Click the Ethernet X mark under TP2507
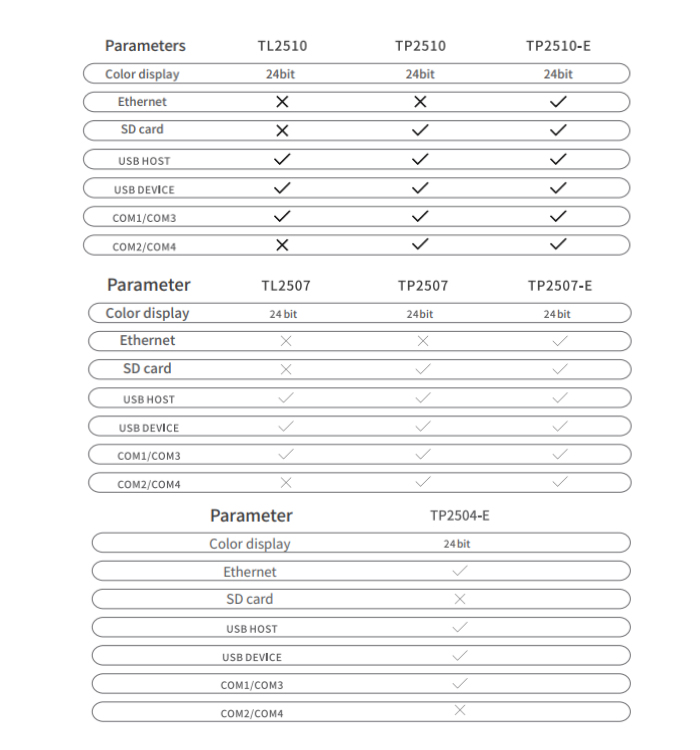700x750 pixels. point(422,341)
